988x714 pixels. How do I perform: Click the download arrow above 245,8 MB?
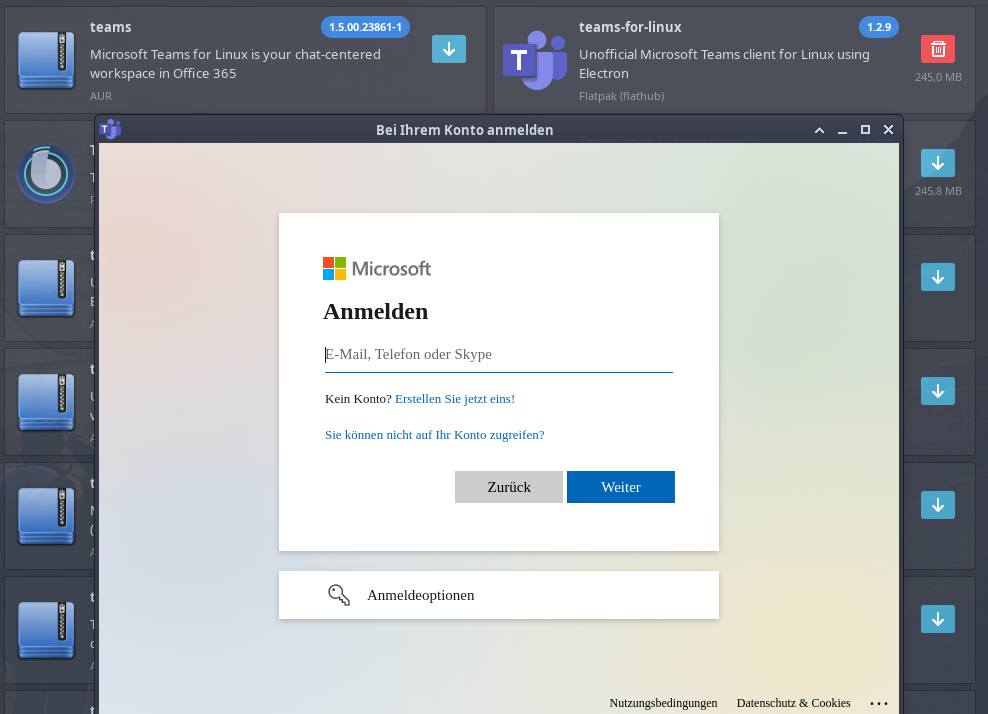[x=938, y=163]
